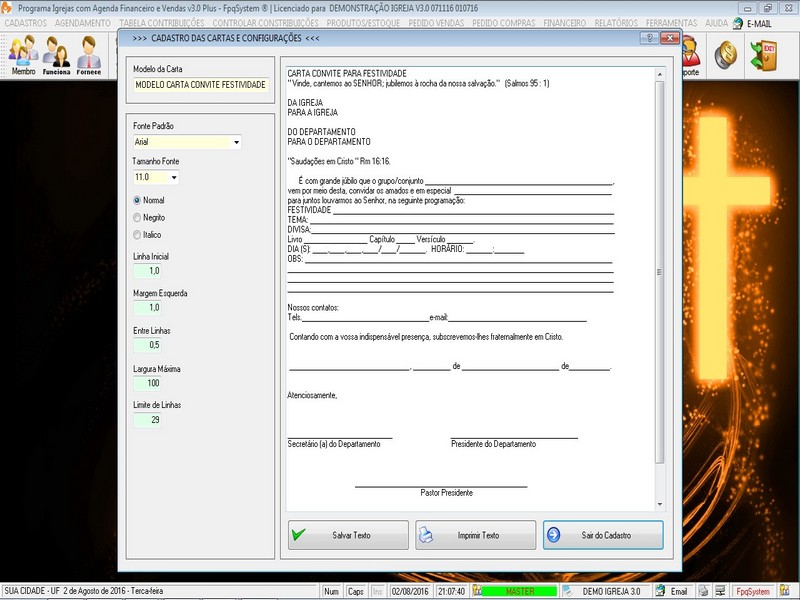Open the CADASTROS menu
The image size is (800, 600).
coord(26,23)
